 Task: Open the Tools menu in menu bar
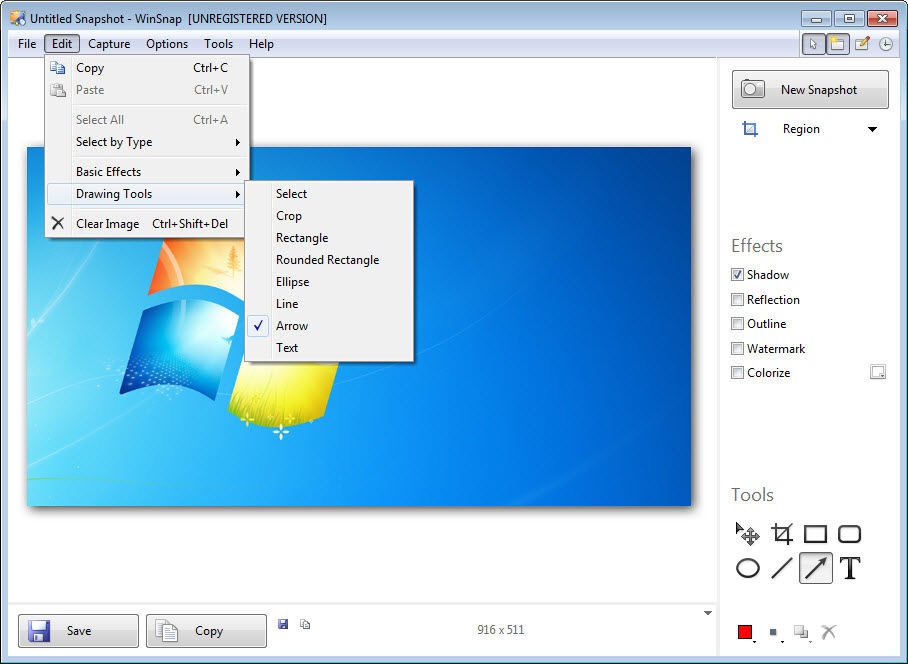(x=218, y=44)
